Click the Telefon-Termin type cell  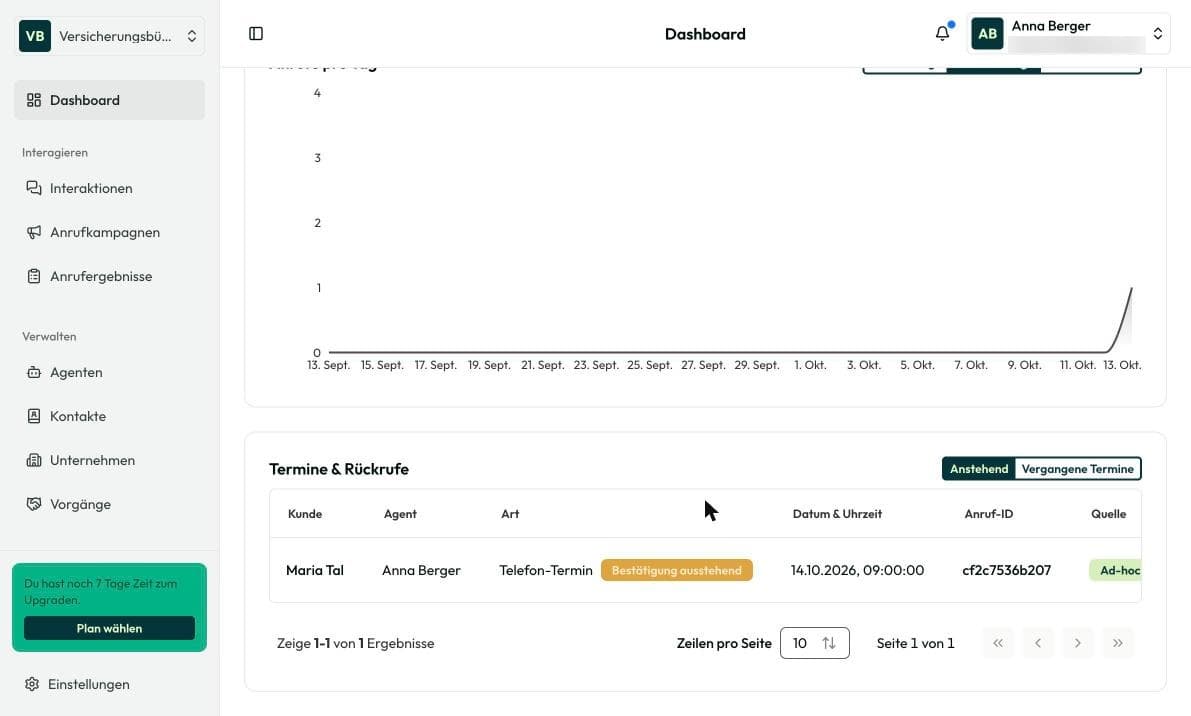click(x=545, y=570)
